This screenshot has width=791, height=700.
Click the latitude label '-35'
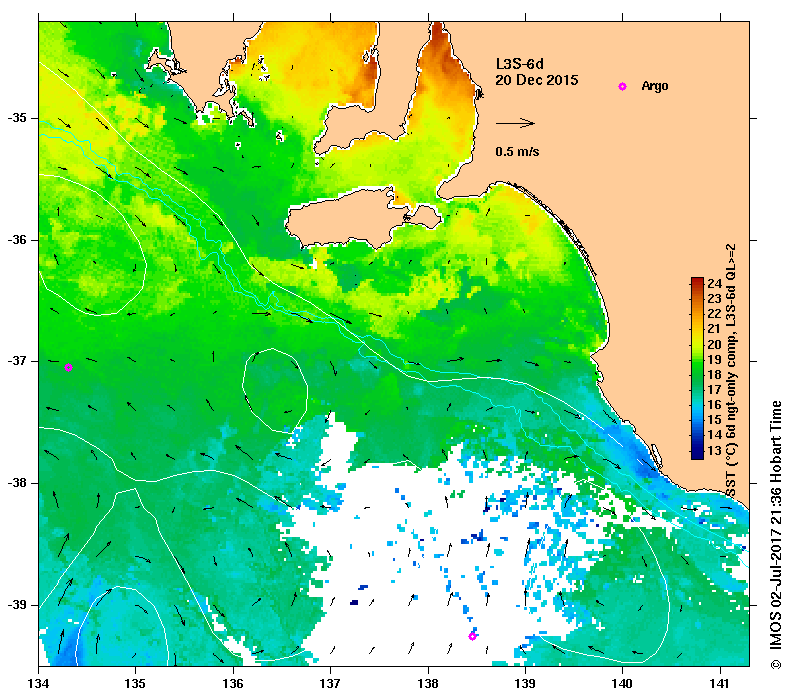click(x=17, y=118)
